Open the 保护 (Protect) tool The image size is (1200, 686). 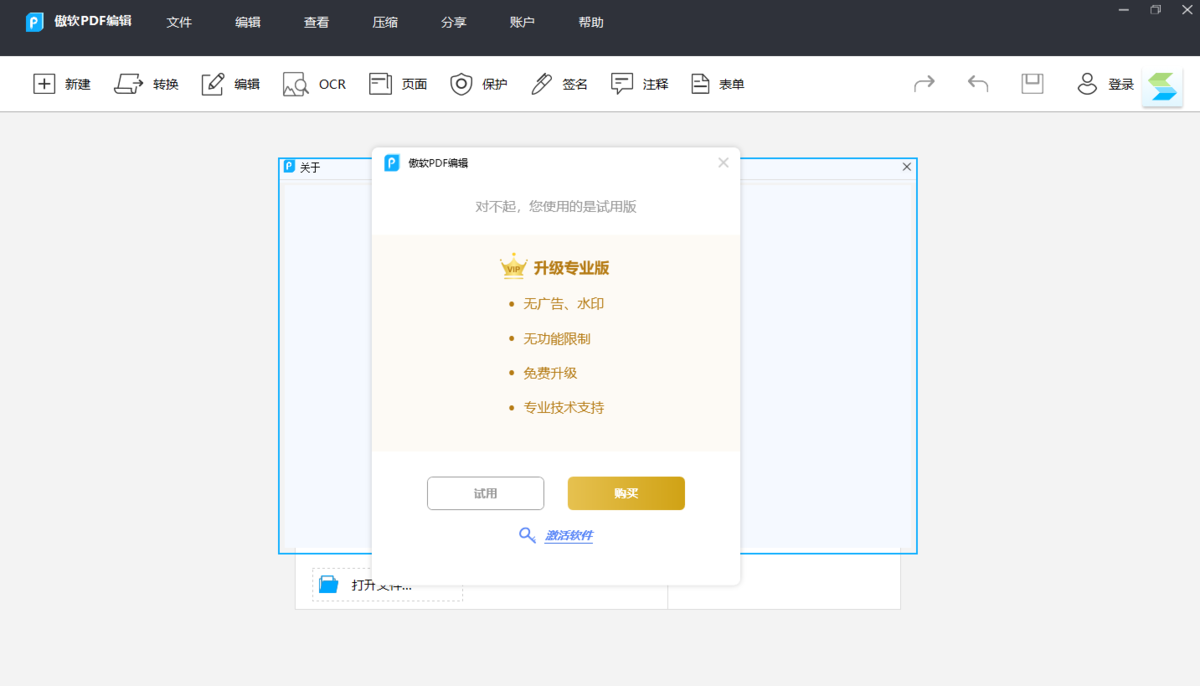(478, 83)
